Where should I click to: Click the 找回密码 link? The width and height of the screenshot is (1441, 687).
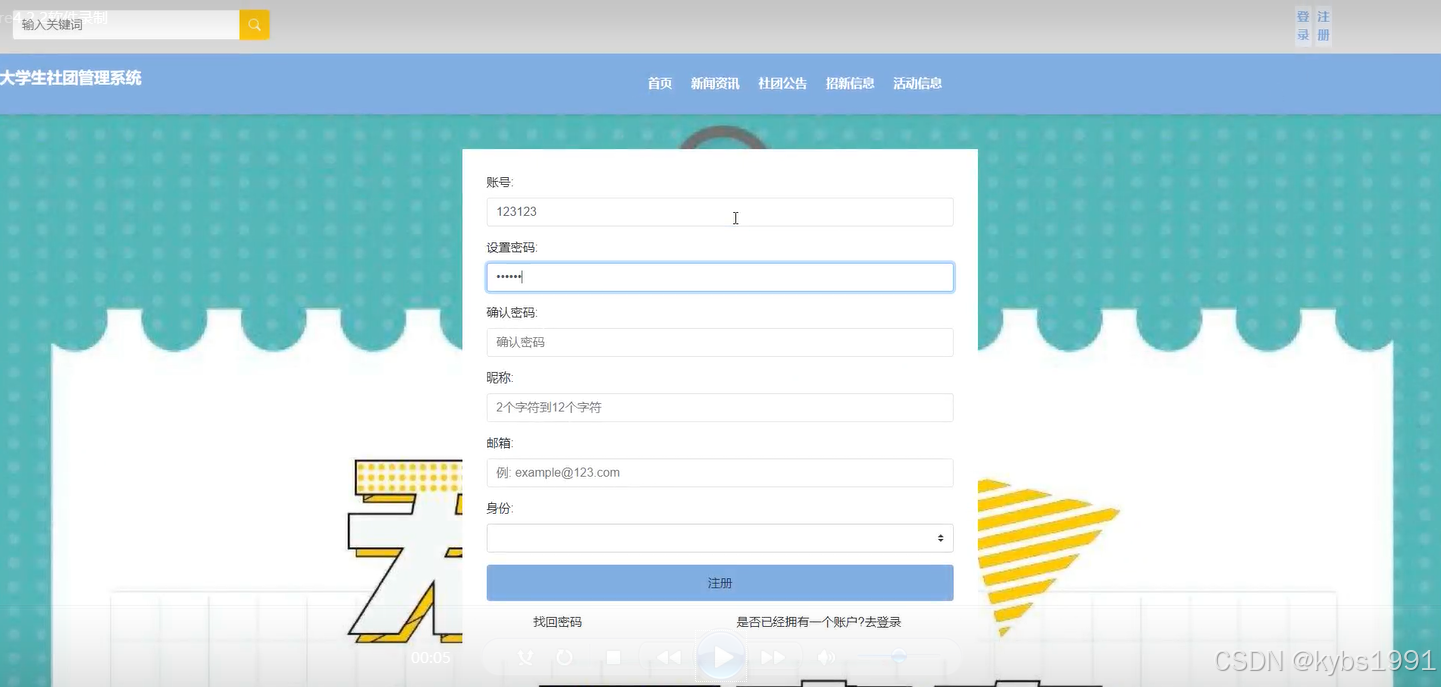tap(557, 622)
